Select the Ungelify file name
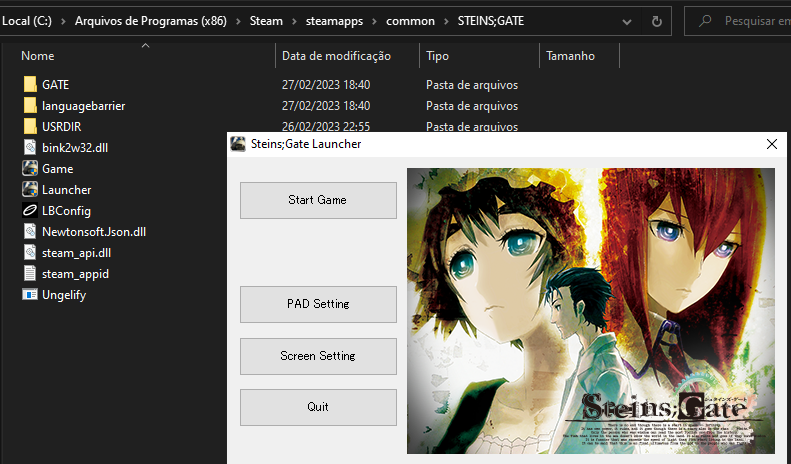This screenshot has width=791, height=464. (x=64, y=295)
